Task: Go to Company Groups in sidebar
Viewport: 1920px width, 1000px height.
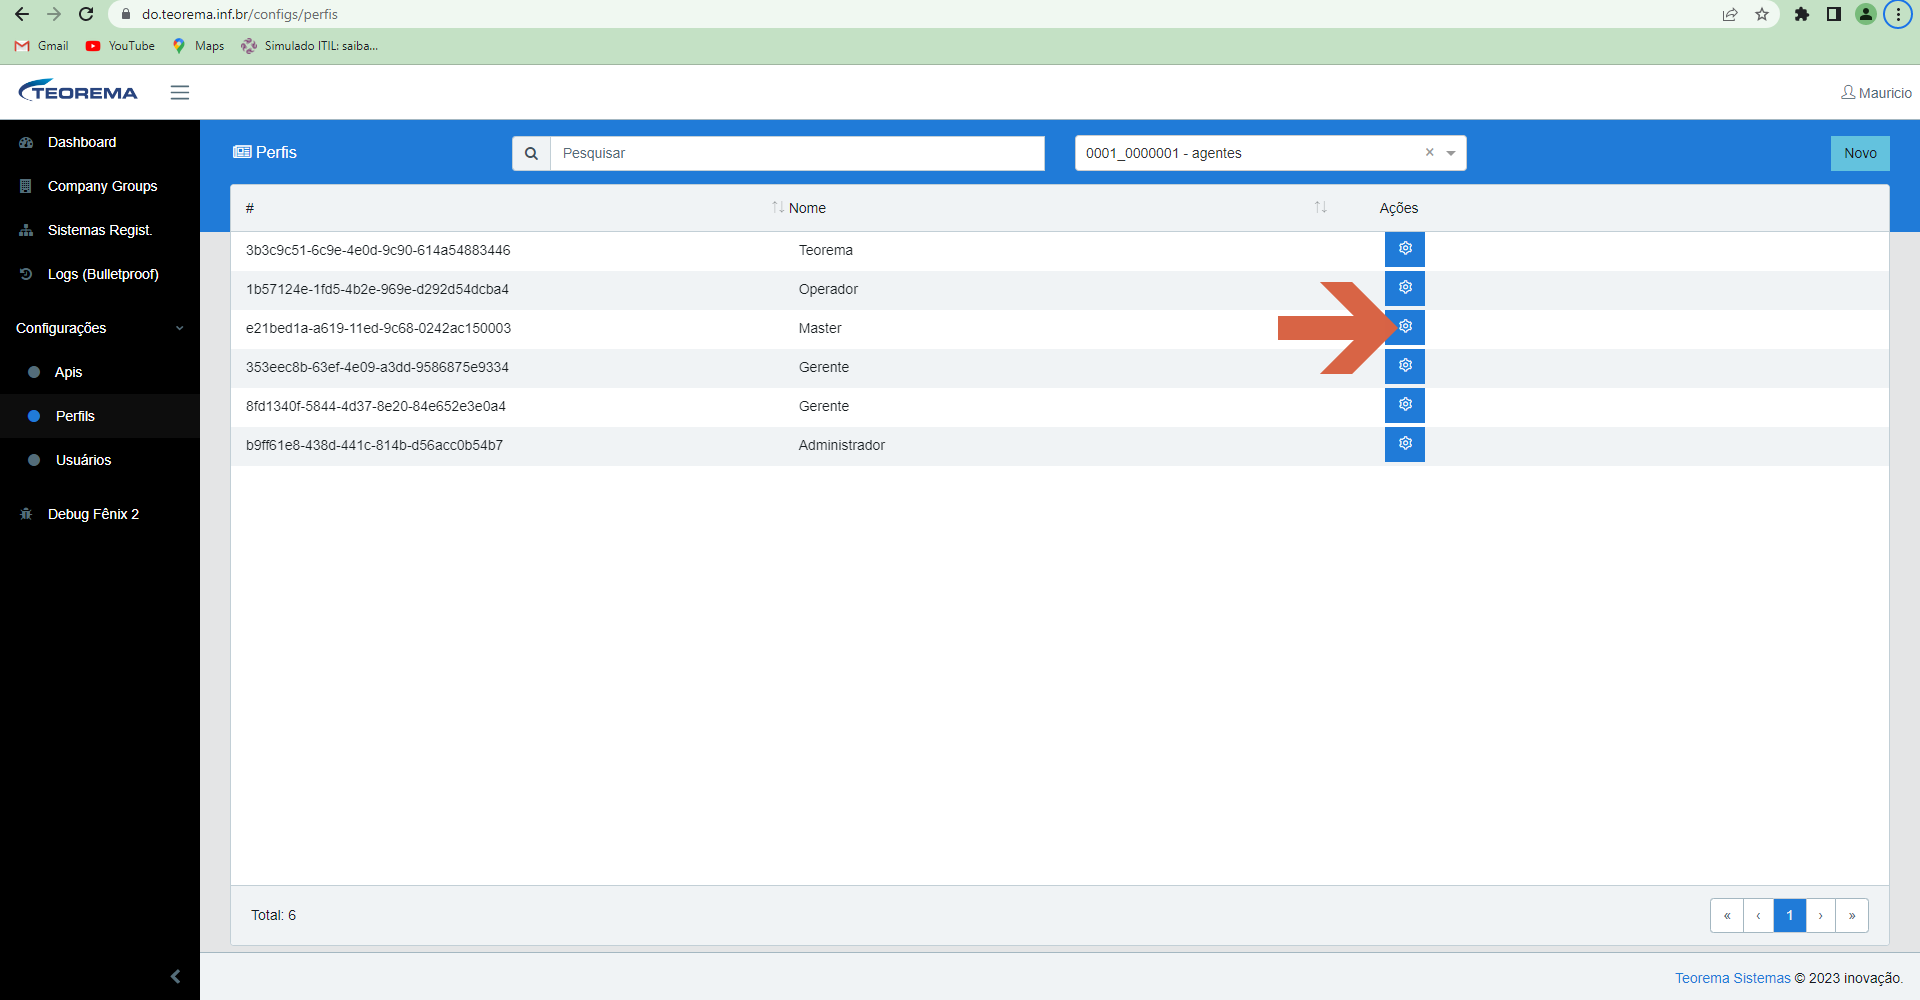Action: click(102, 186)
